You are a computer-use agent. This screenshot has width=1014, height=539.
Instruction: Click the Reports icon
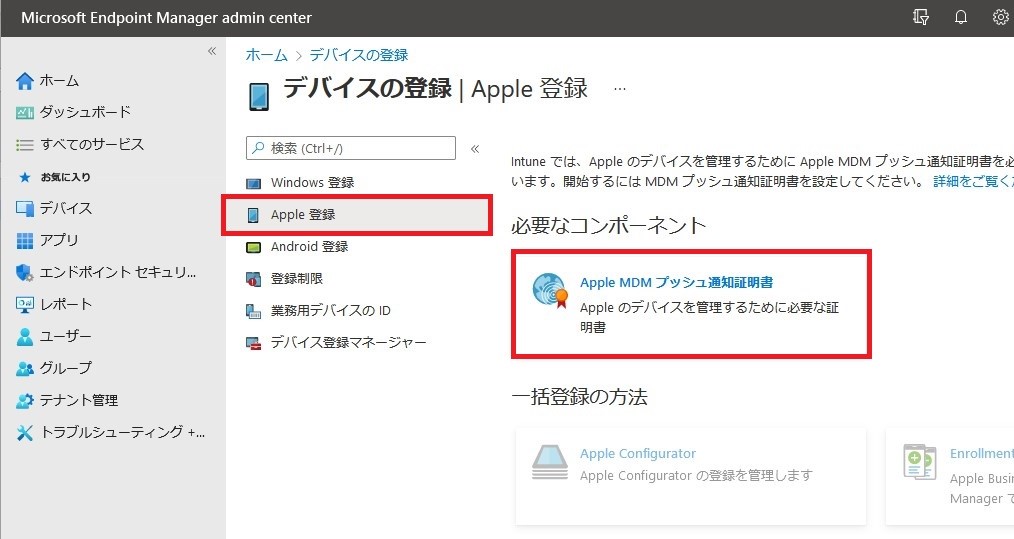click(x=25, y=304)
